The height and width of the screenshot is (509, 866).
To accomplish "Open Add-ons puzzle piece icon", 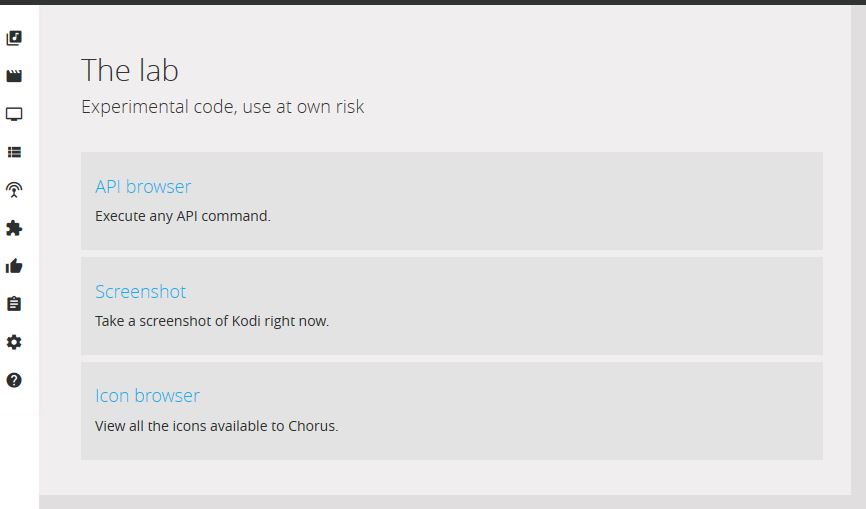I will (x=14, y=228).
